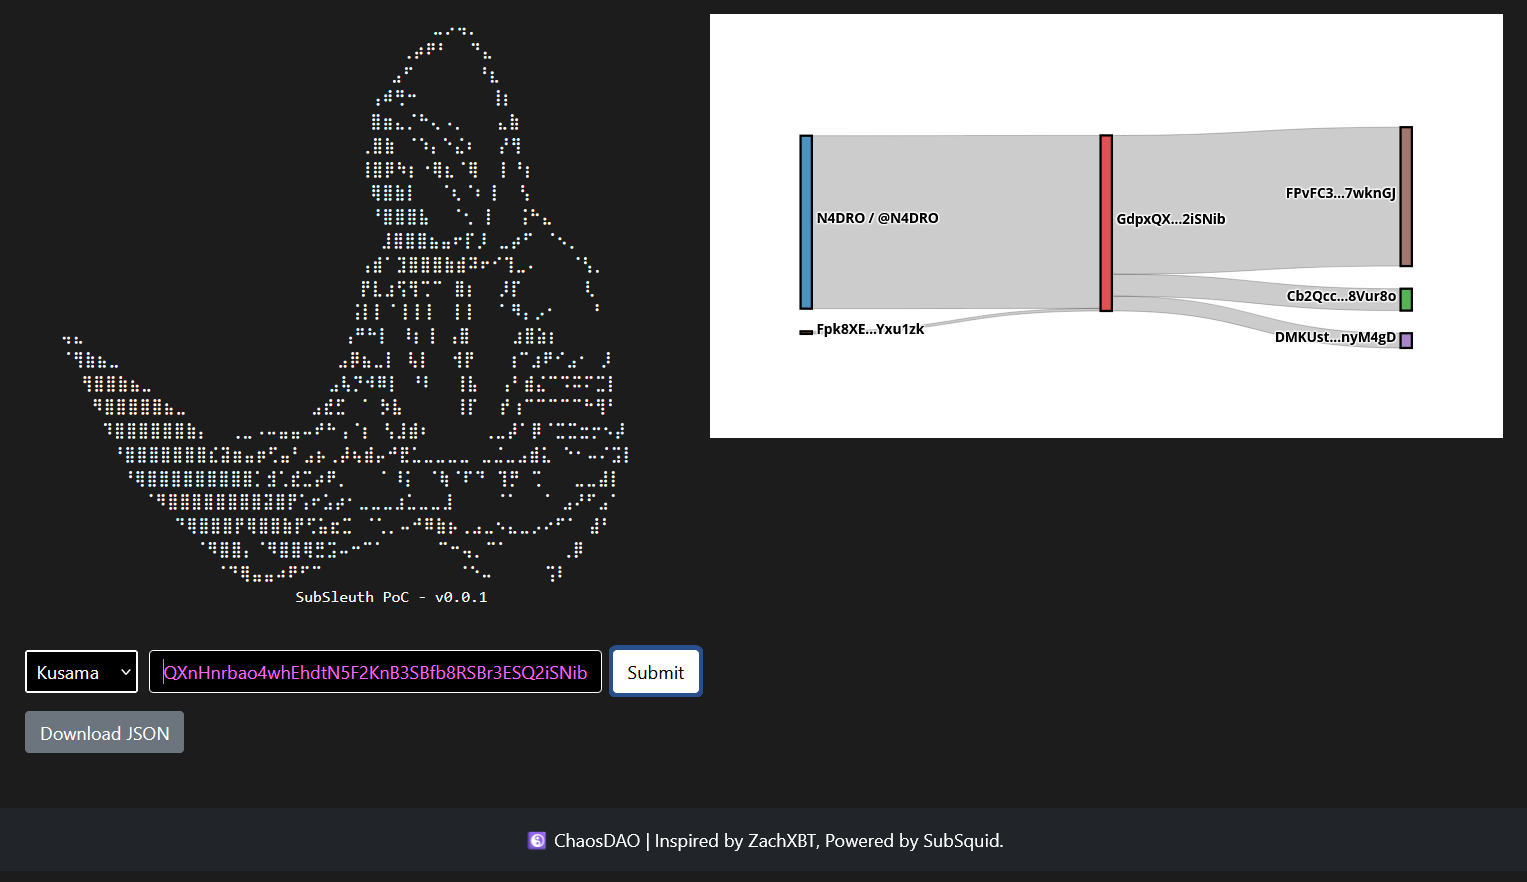The image size is (1527, 882).
Task: Select the red GdpxQX...2iSNib node bar
Action: click(x=1106, y=223)
